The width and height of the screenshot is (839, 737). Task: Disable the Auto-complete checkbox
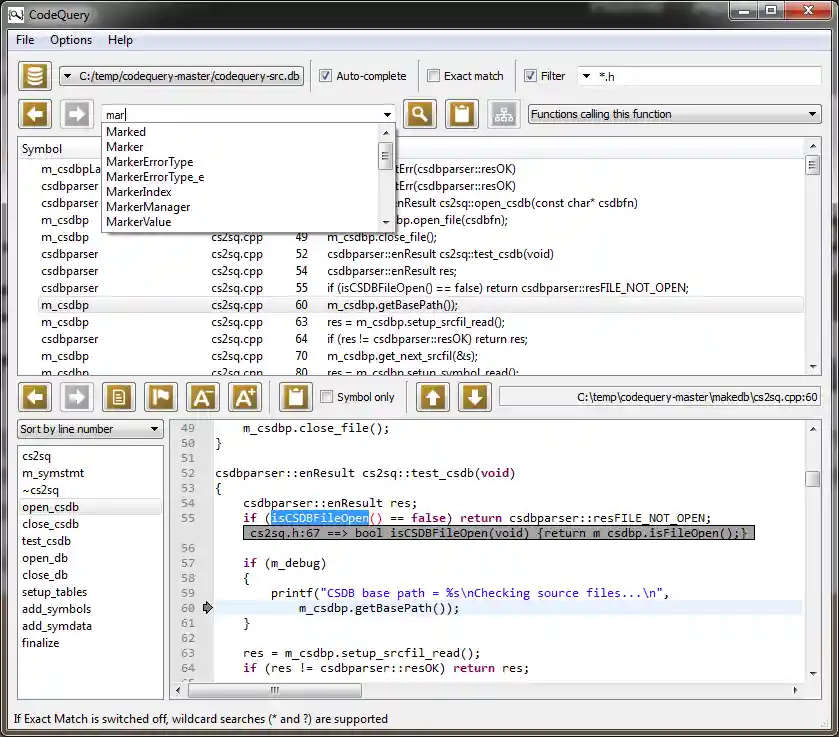tap(325, 76)
